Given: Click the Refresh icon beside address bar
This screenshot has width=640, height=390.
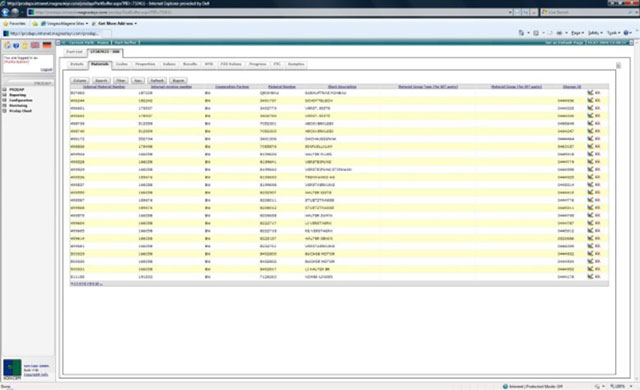Looking at the screenshot, I should (x=526, y=12).
